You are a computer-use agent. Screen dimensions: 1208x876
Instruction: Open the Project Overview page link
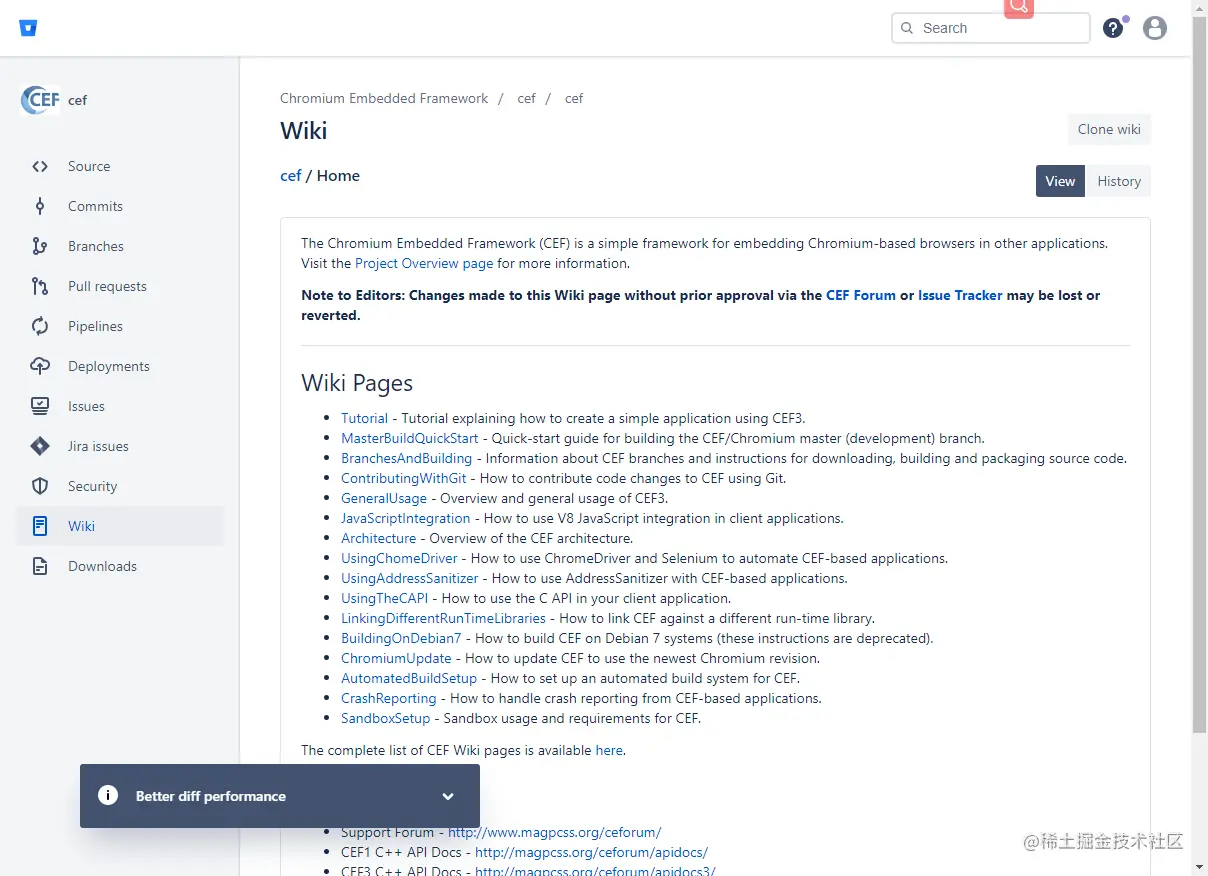424,264
